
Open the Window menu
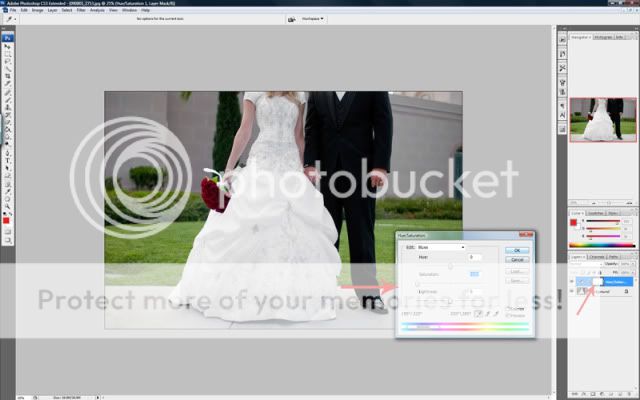tap(129, 10)
